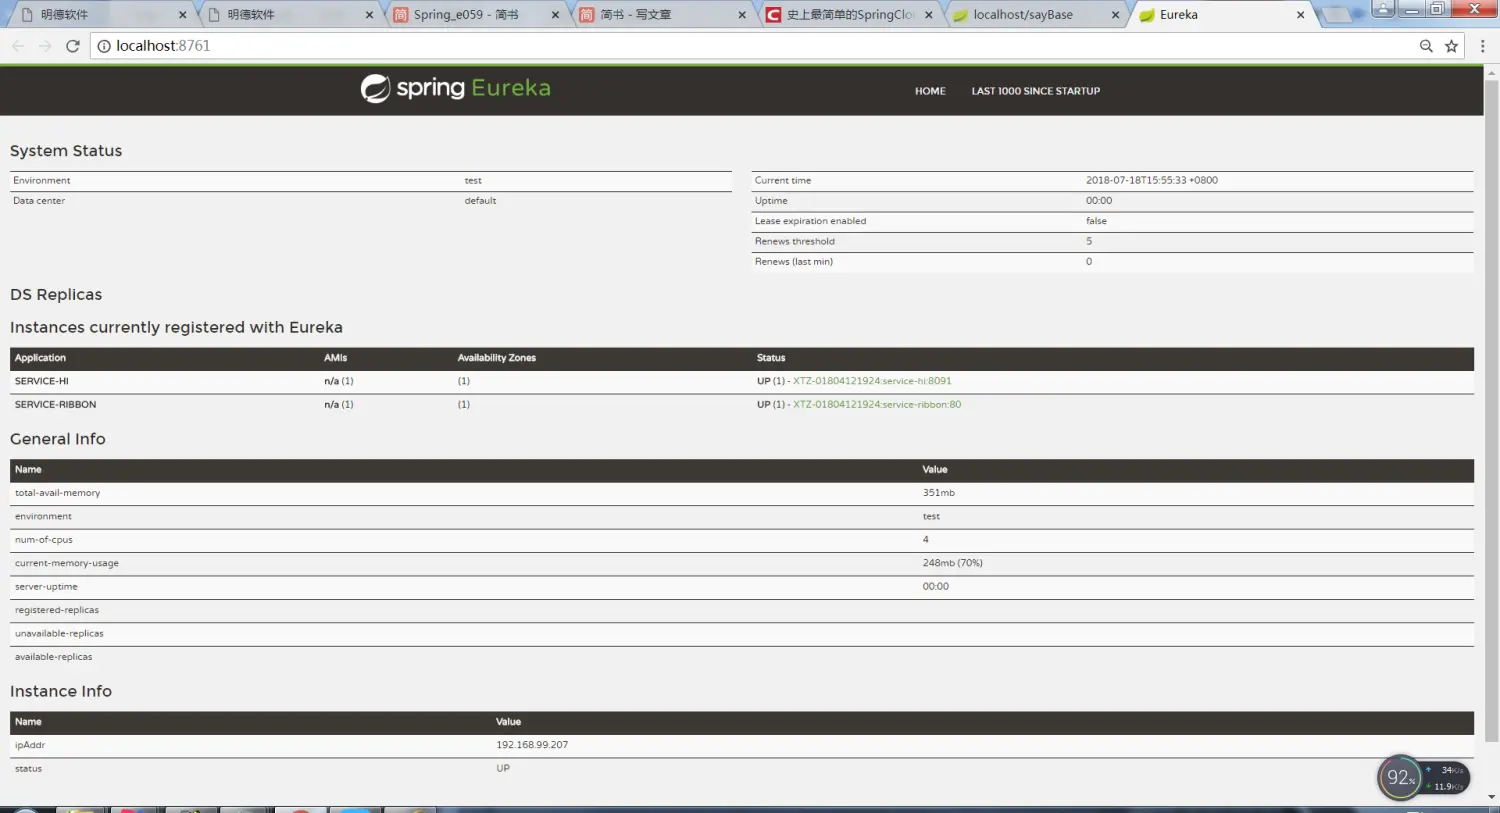Viewport: 1500px width, 813px height.
Task: Reload the Eureka page
Action: pos(73,46)
